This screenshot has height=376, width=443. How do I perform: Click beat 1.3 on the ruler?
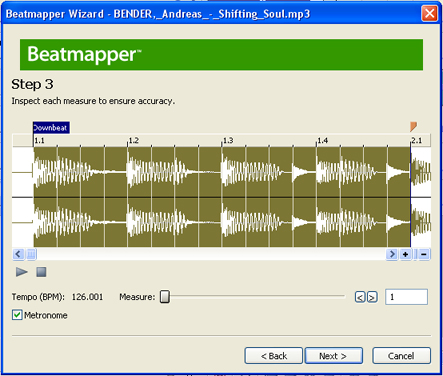point(228,141)
